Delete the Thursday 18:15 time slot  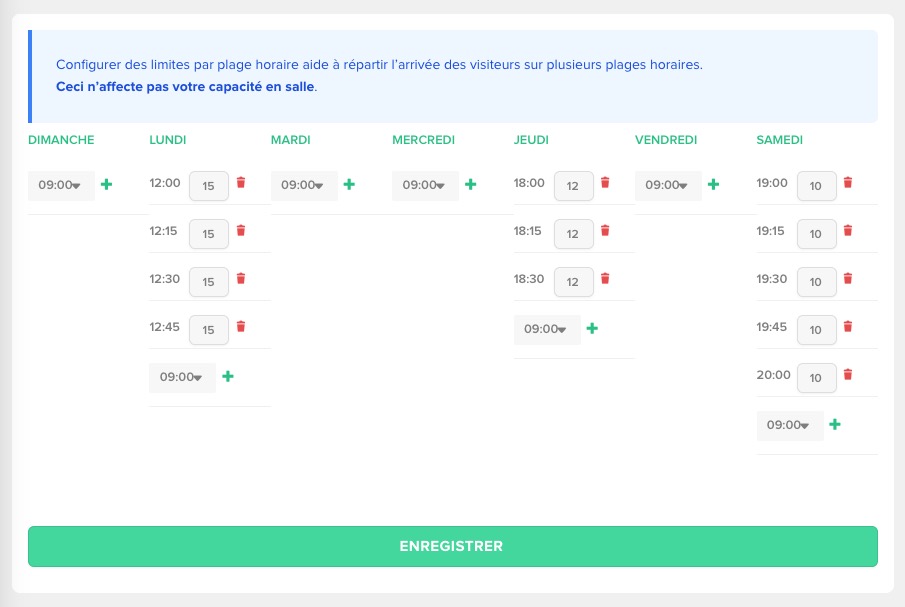pyautogui.click(x=604, y=231)
